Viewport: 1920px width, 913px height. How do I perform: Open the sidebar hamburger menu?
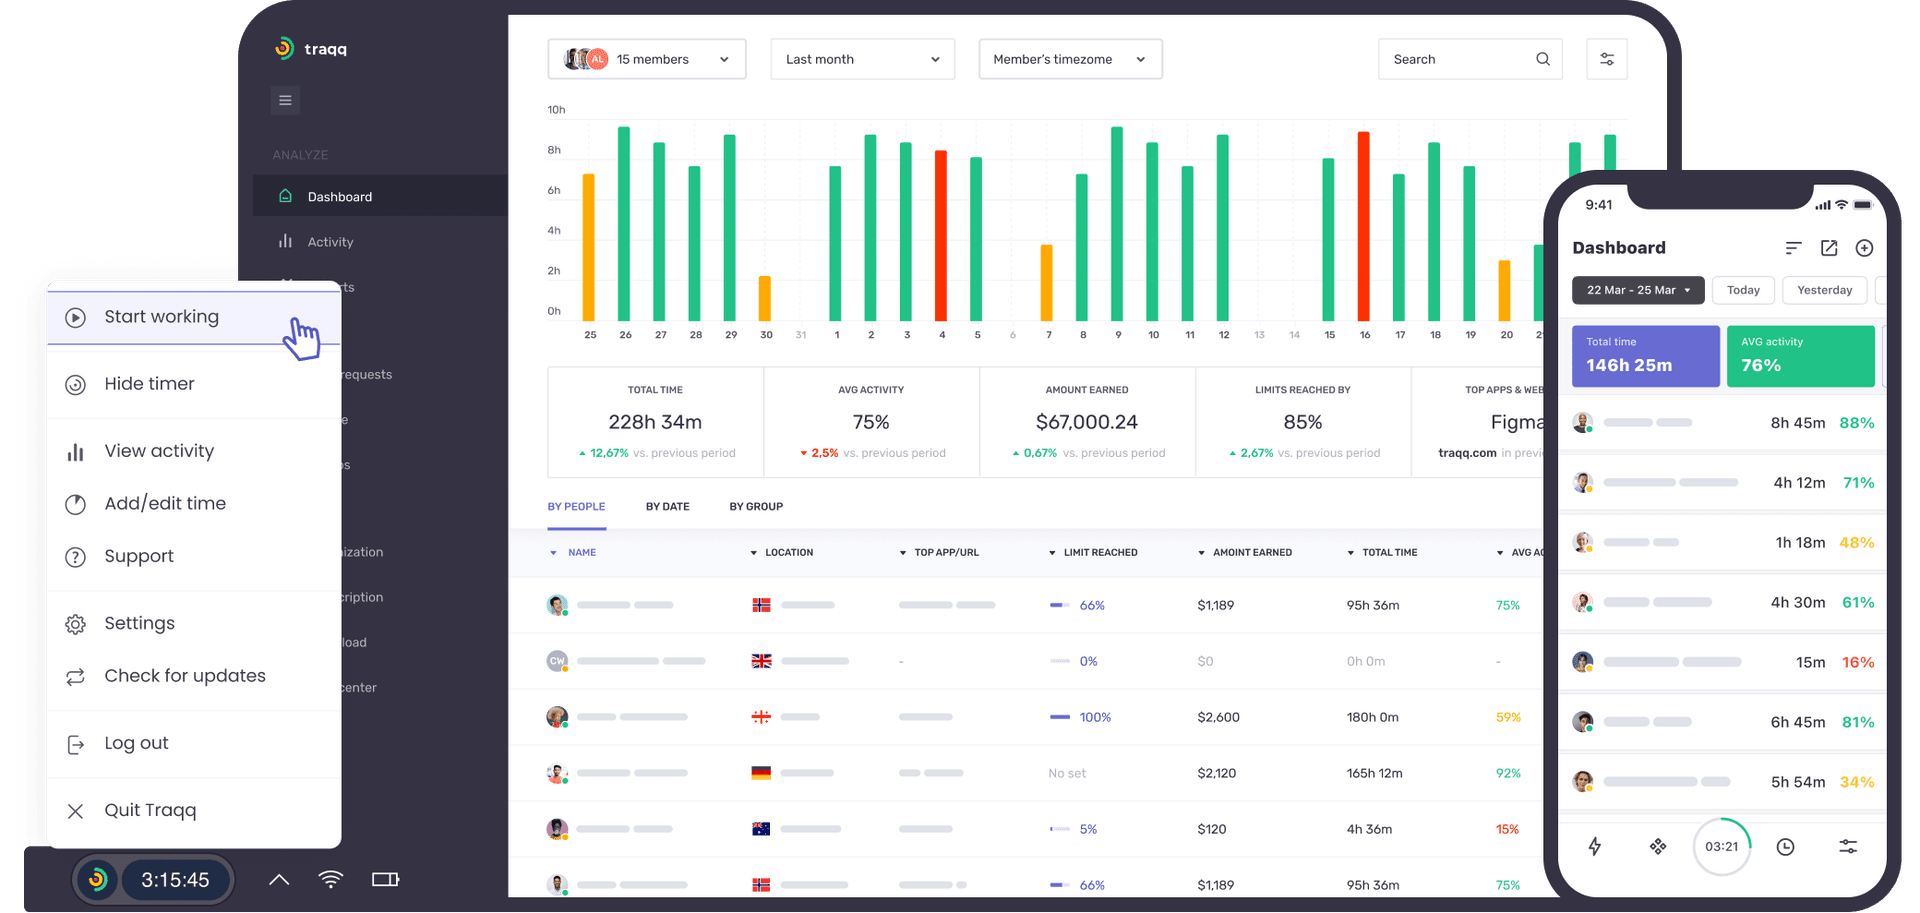pos(285,100)
